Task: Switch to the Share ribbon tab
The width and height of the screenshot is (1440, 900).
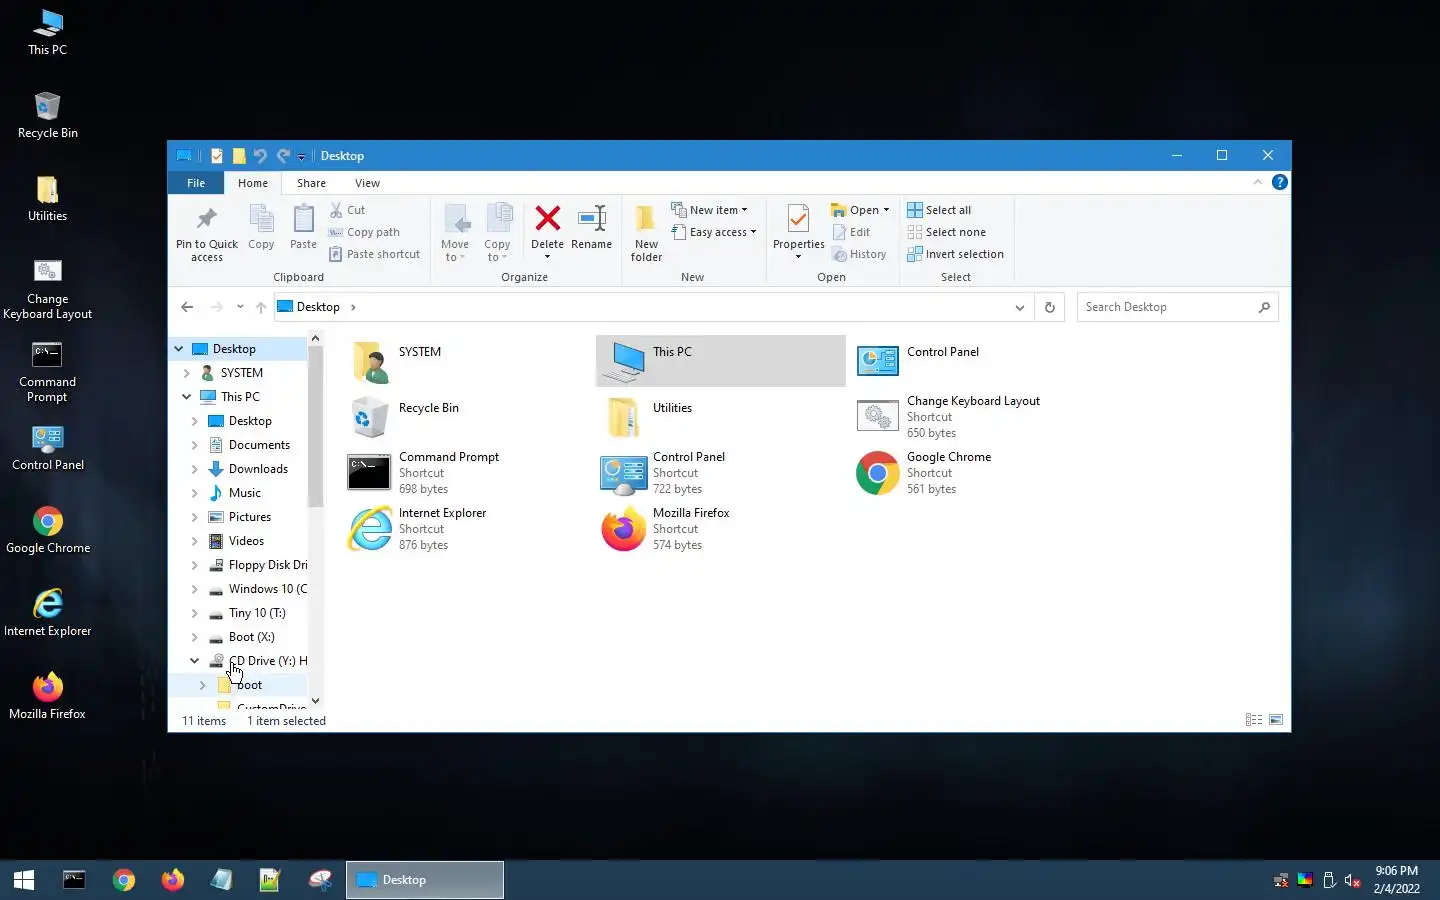Action: coord(311,183)
